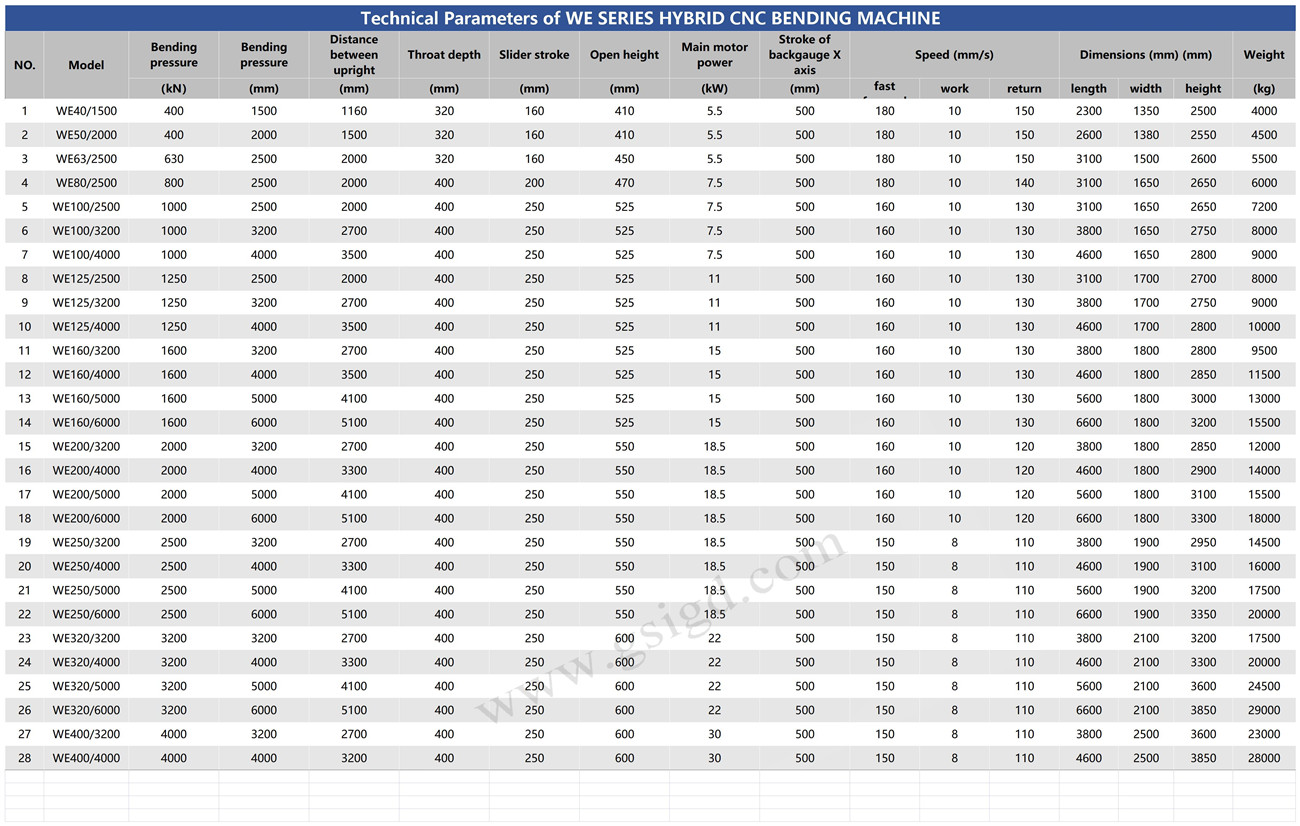Click return speed '140' in WE80/2500 row
Screen dimensions: 1300x826
1024,183
